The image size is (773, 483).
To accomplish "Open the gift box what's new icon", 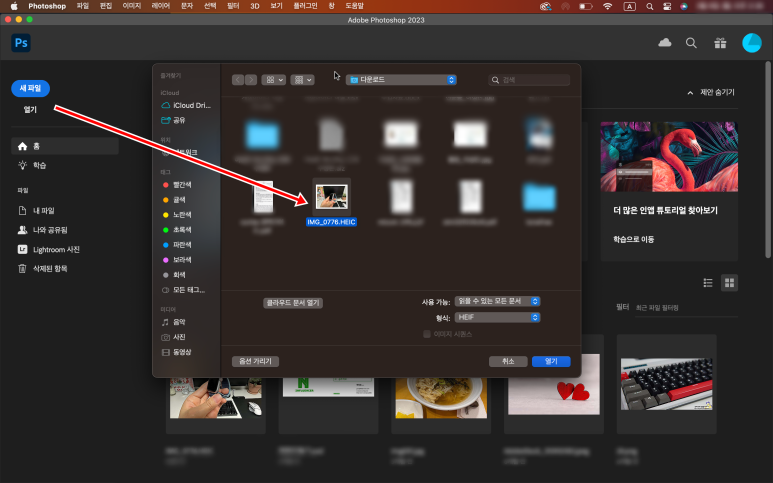I will point(720,43).
